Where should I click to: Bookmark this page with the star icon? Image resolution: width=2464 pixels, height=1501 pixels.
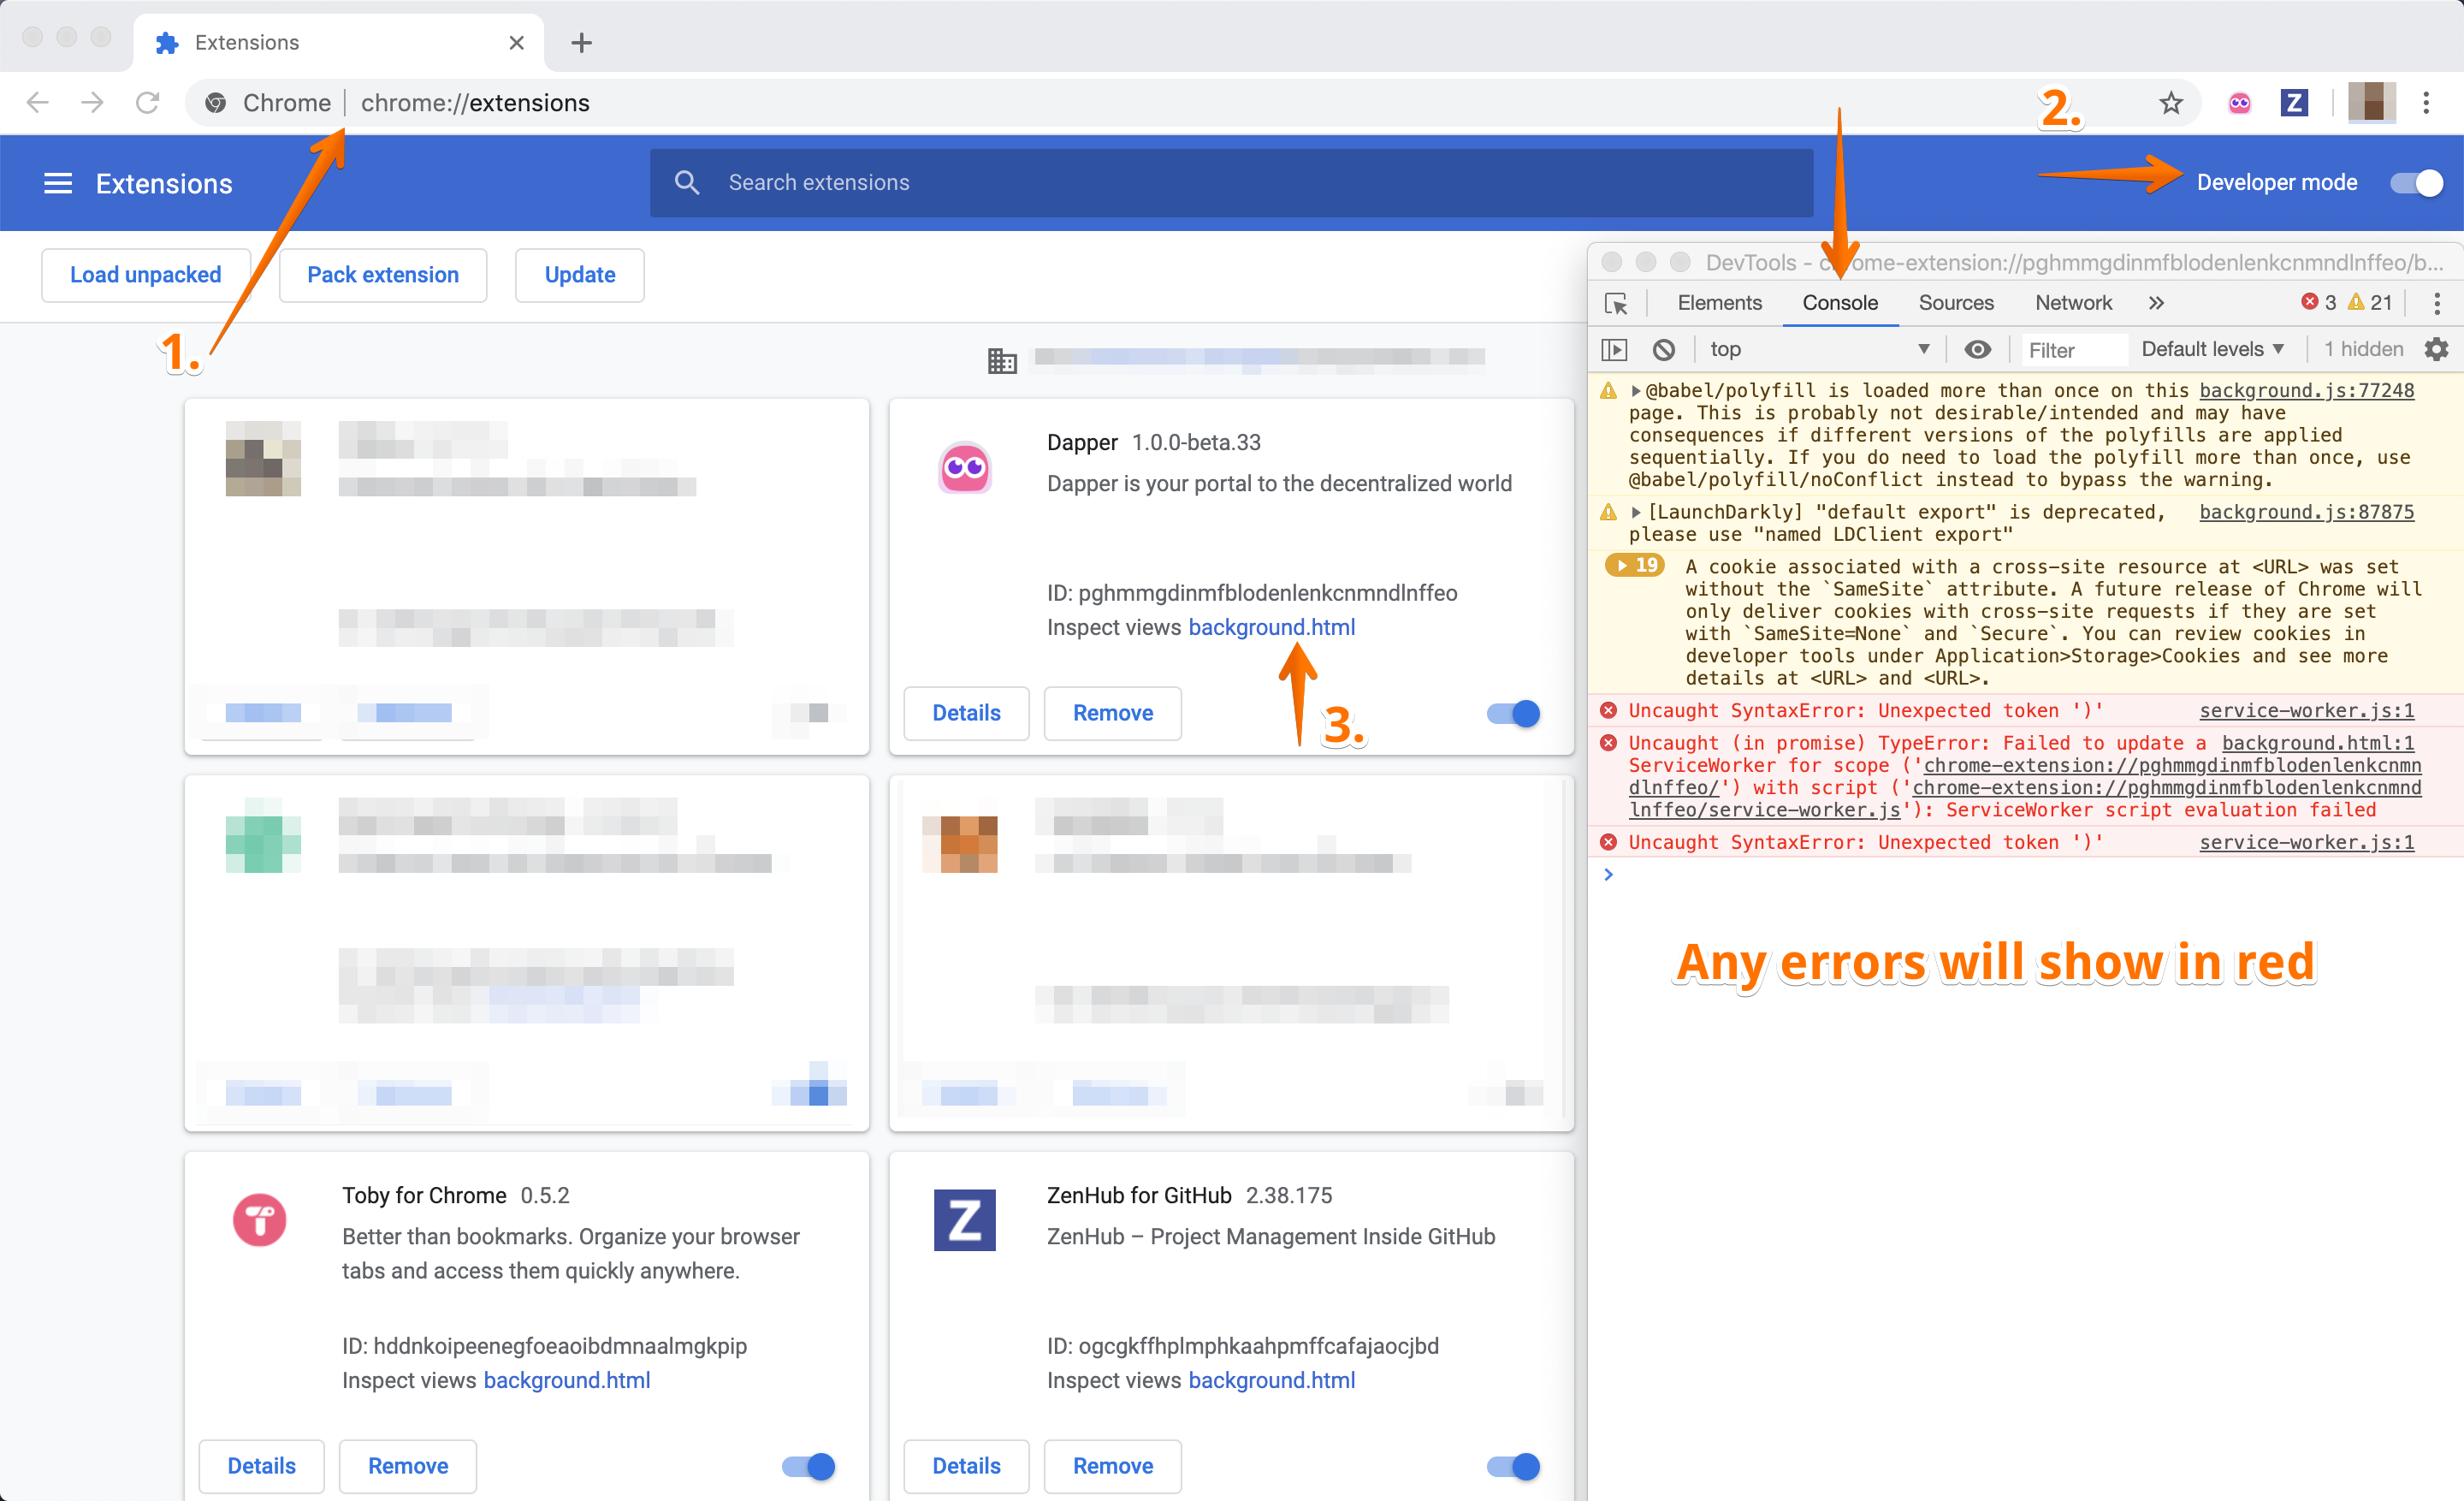pos(2170,102)
